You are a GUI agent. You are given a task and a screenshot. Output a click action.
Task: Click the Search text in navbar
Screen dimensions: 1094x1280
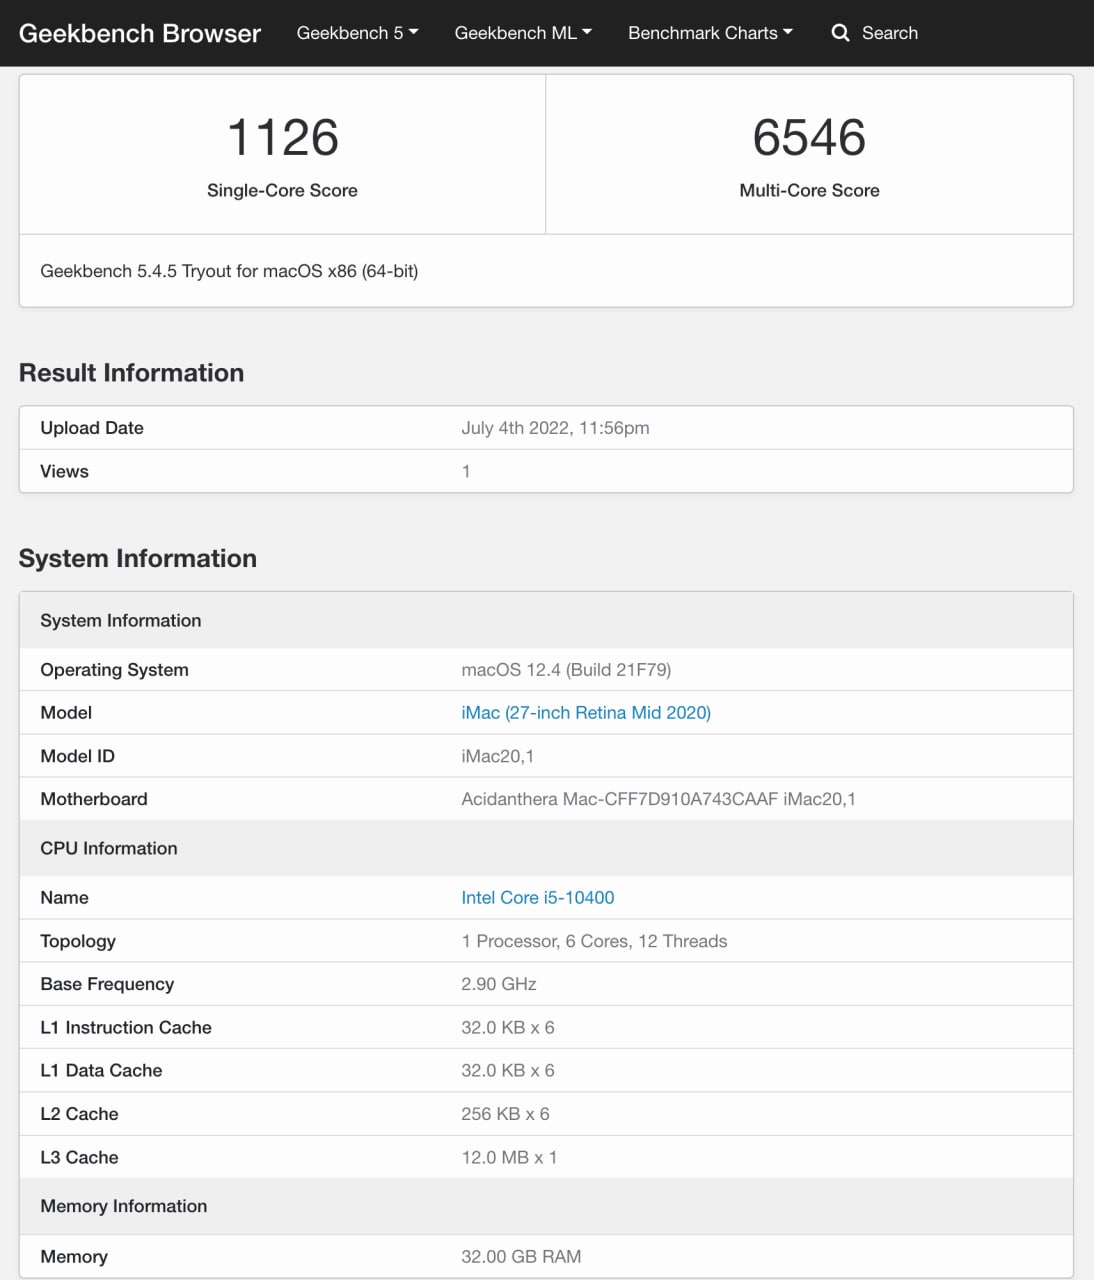(890, 33)
